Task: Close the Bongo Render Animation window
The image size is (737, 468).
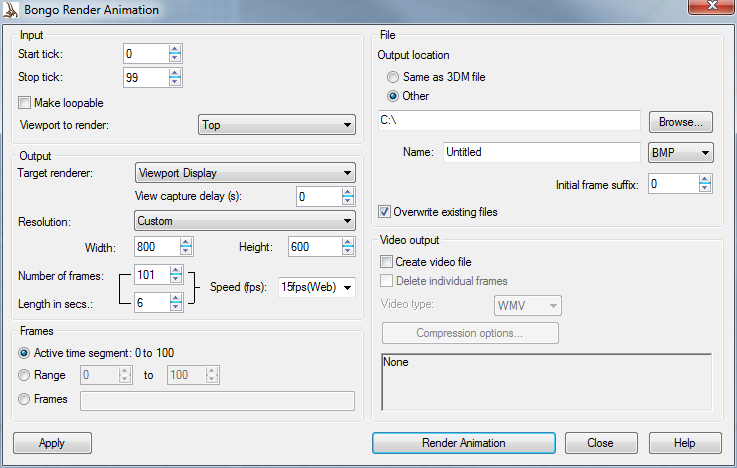Action: [712, 7]
